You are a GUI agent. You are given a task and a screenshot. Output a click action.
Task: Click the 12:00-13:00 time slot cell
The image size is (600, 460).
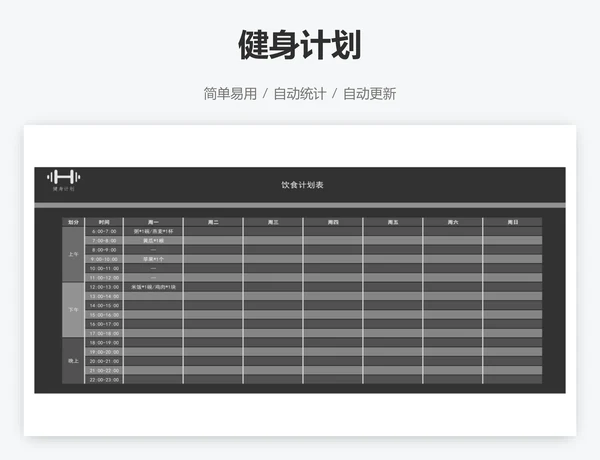click(104, 287)
